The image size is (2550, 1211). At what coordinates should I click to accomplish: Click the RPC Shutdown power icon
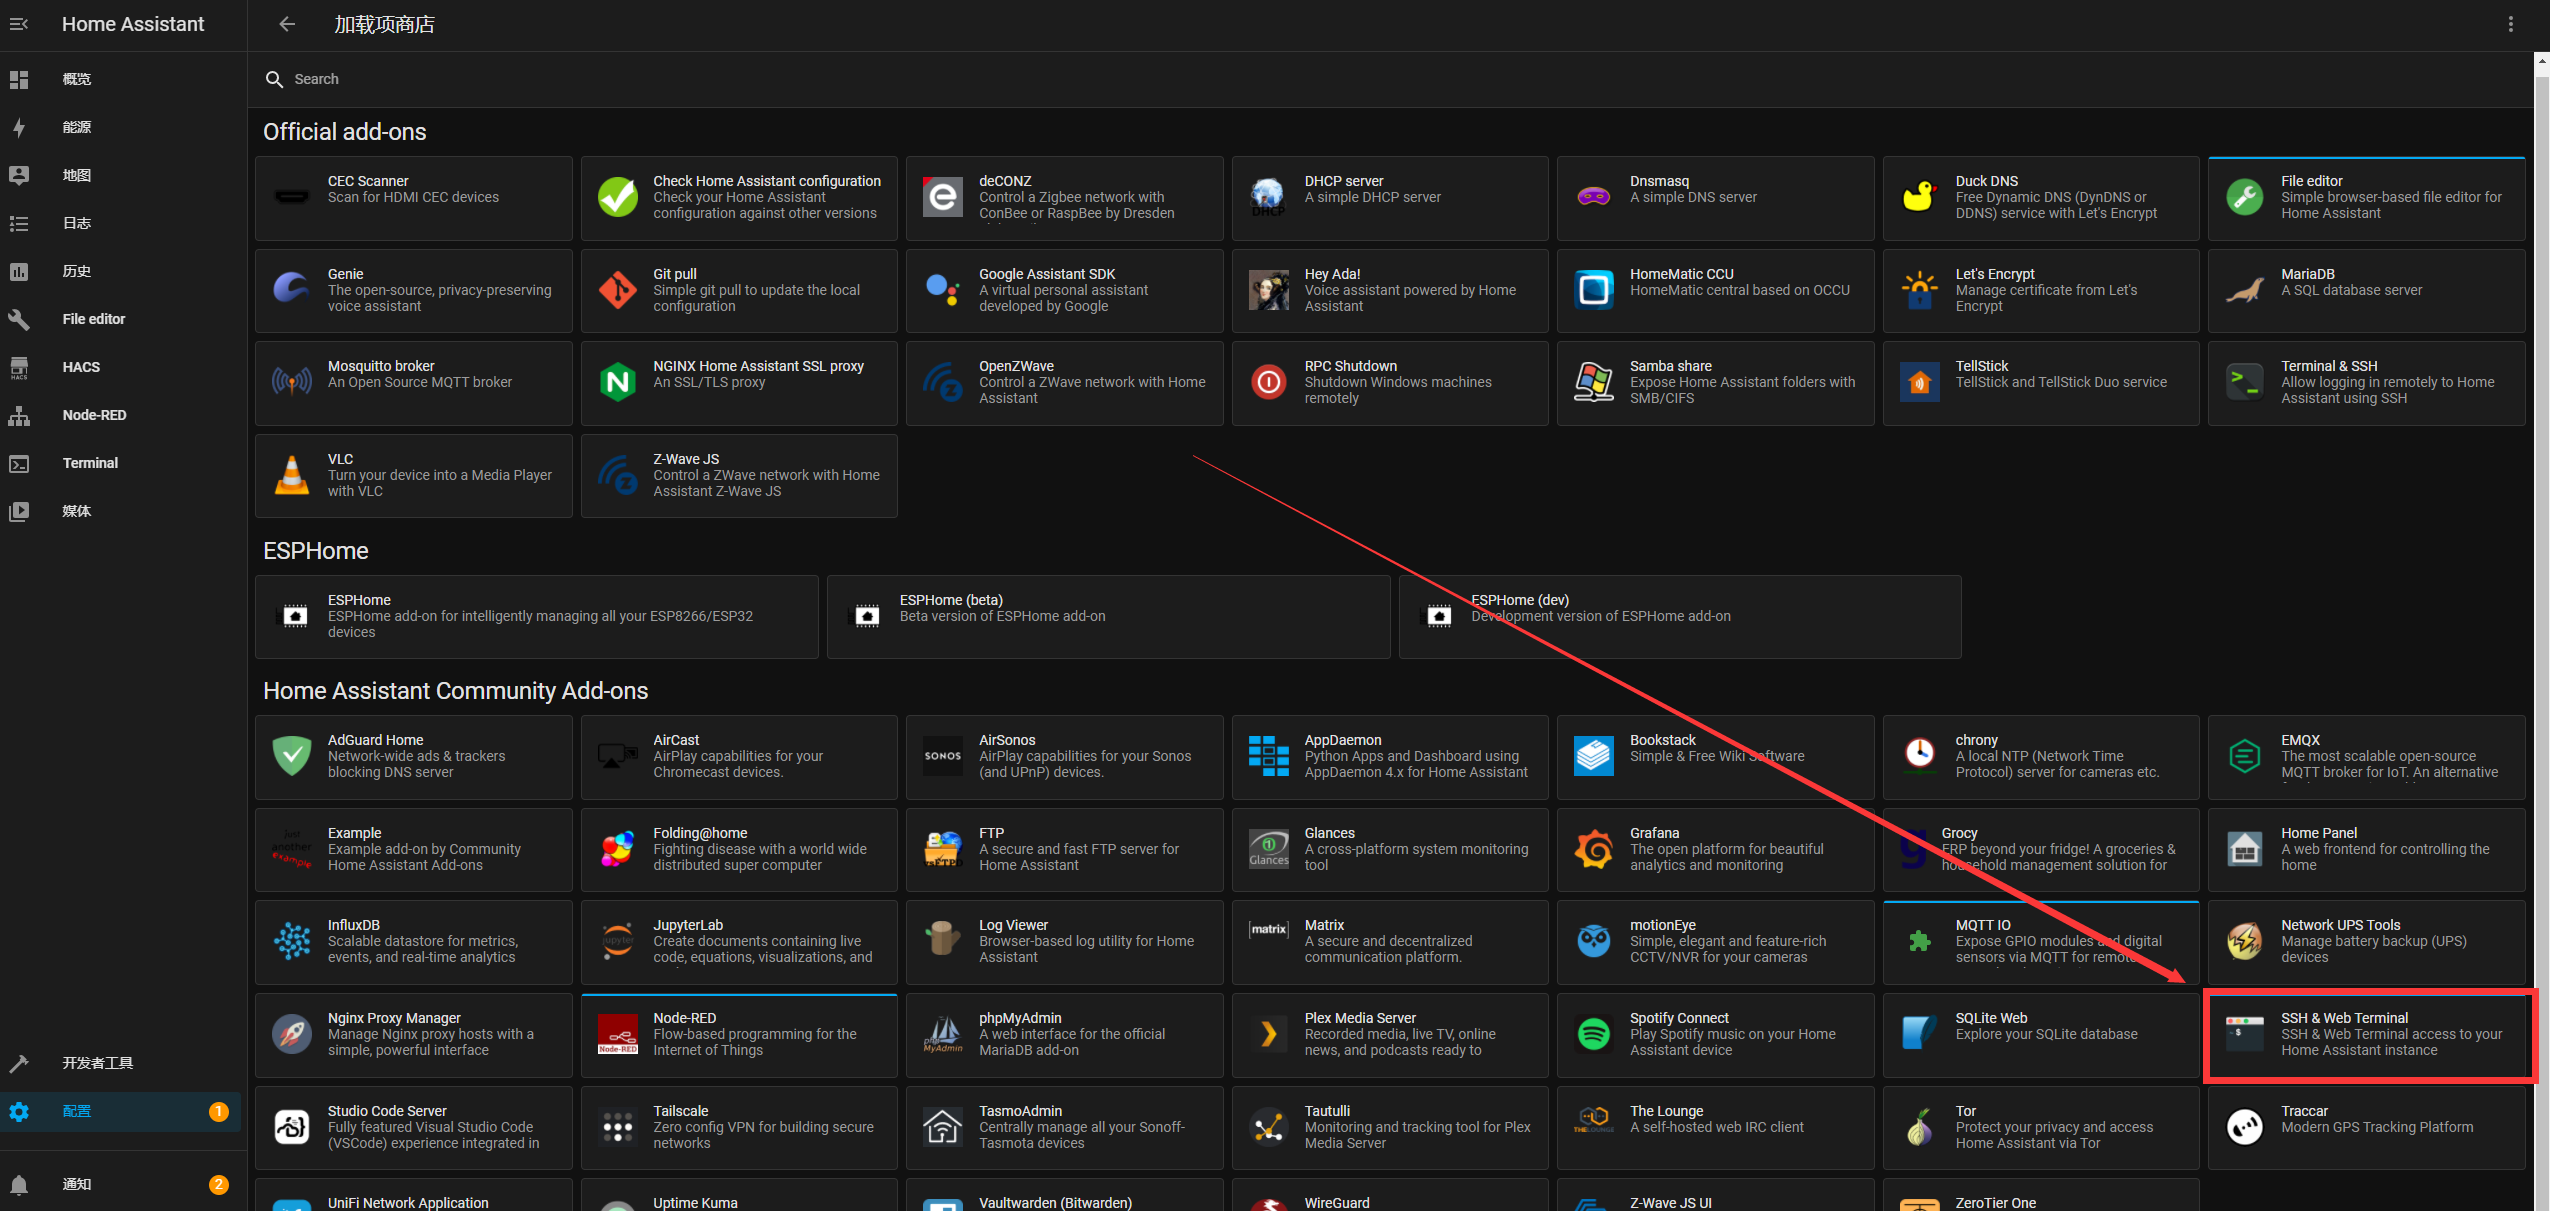(x=1269, y=382)
